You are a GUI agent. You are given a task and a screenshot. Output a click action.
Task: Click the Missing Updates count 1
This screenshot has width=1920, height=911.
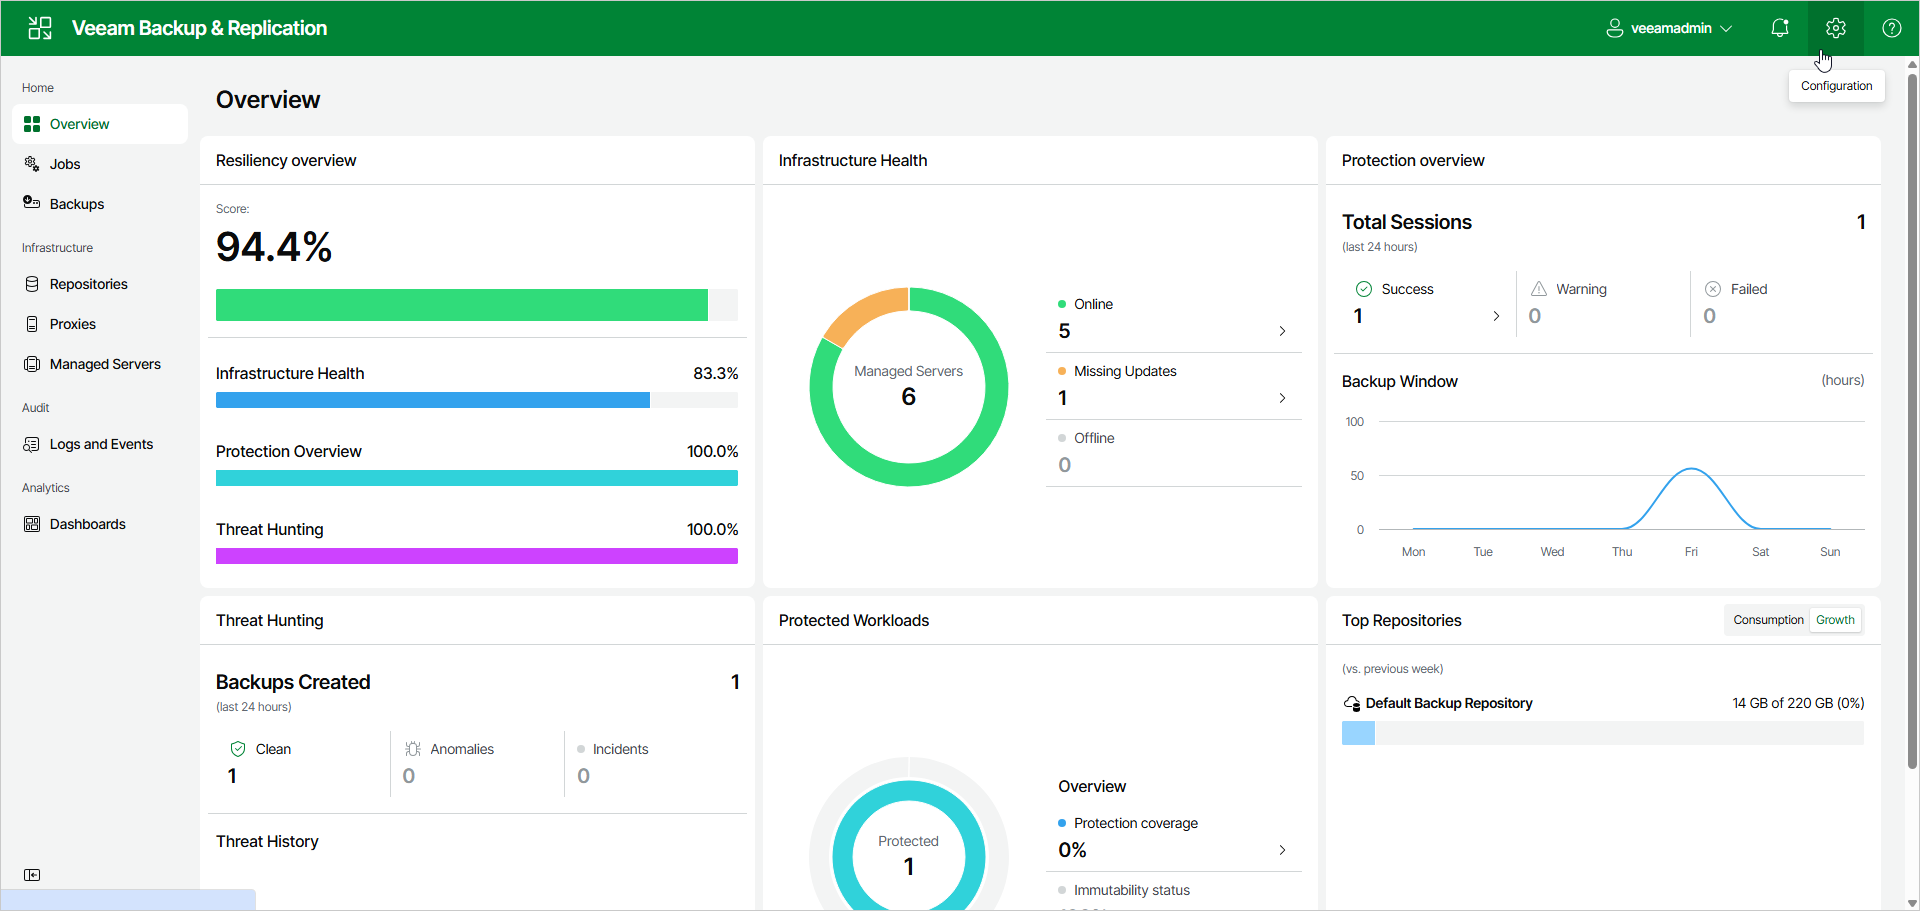tap(1062, 398)
